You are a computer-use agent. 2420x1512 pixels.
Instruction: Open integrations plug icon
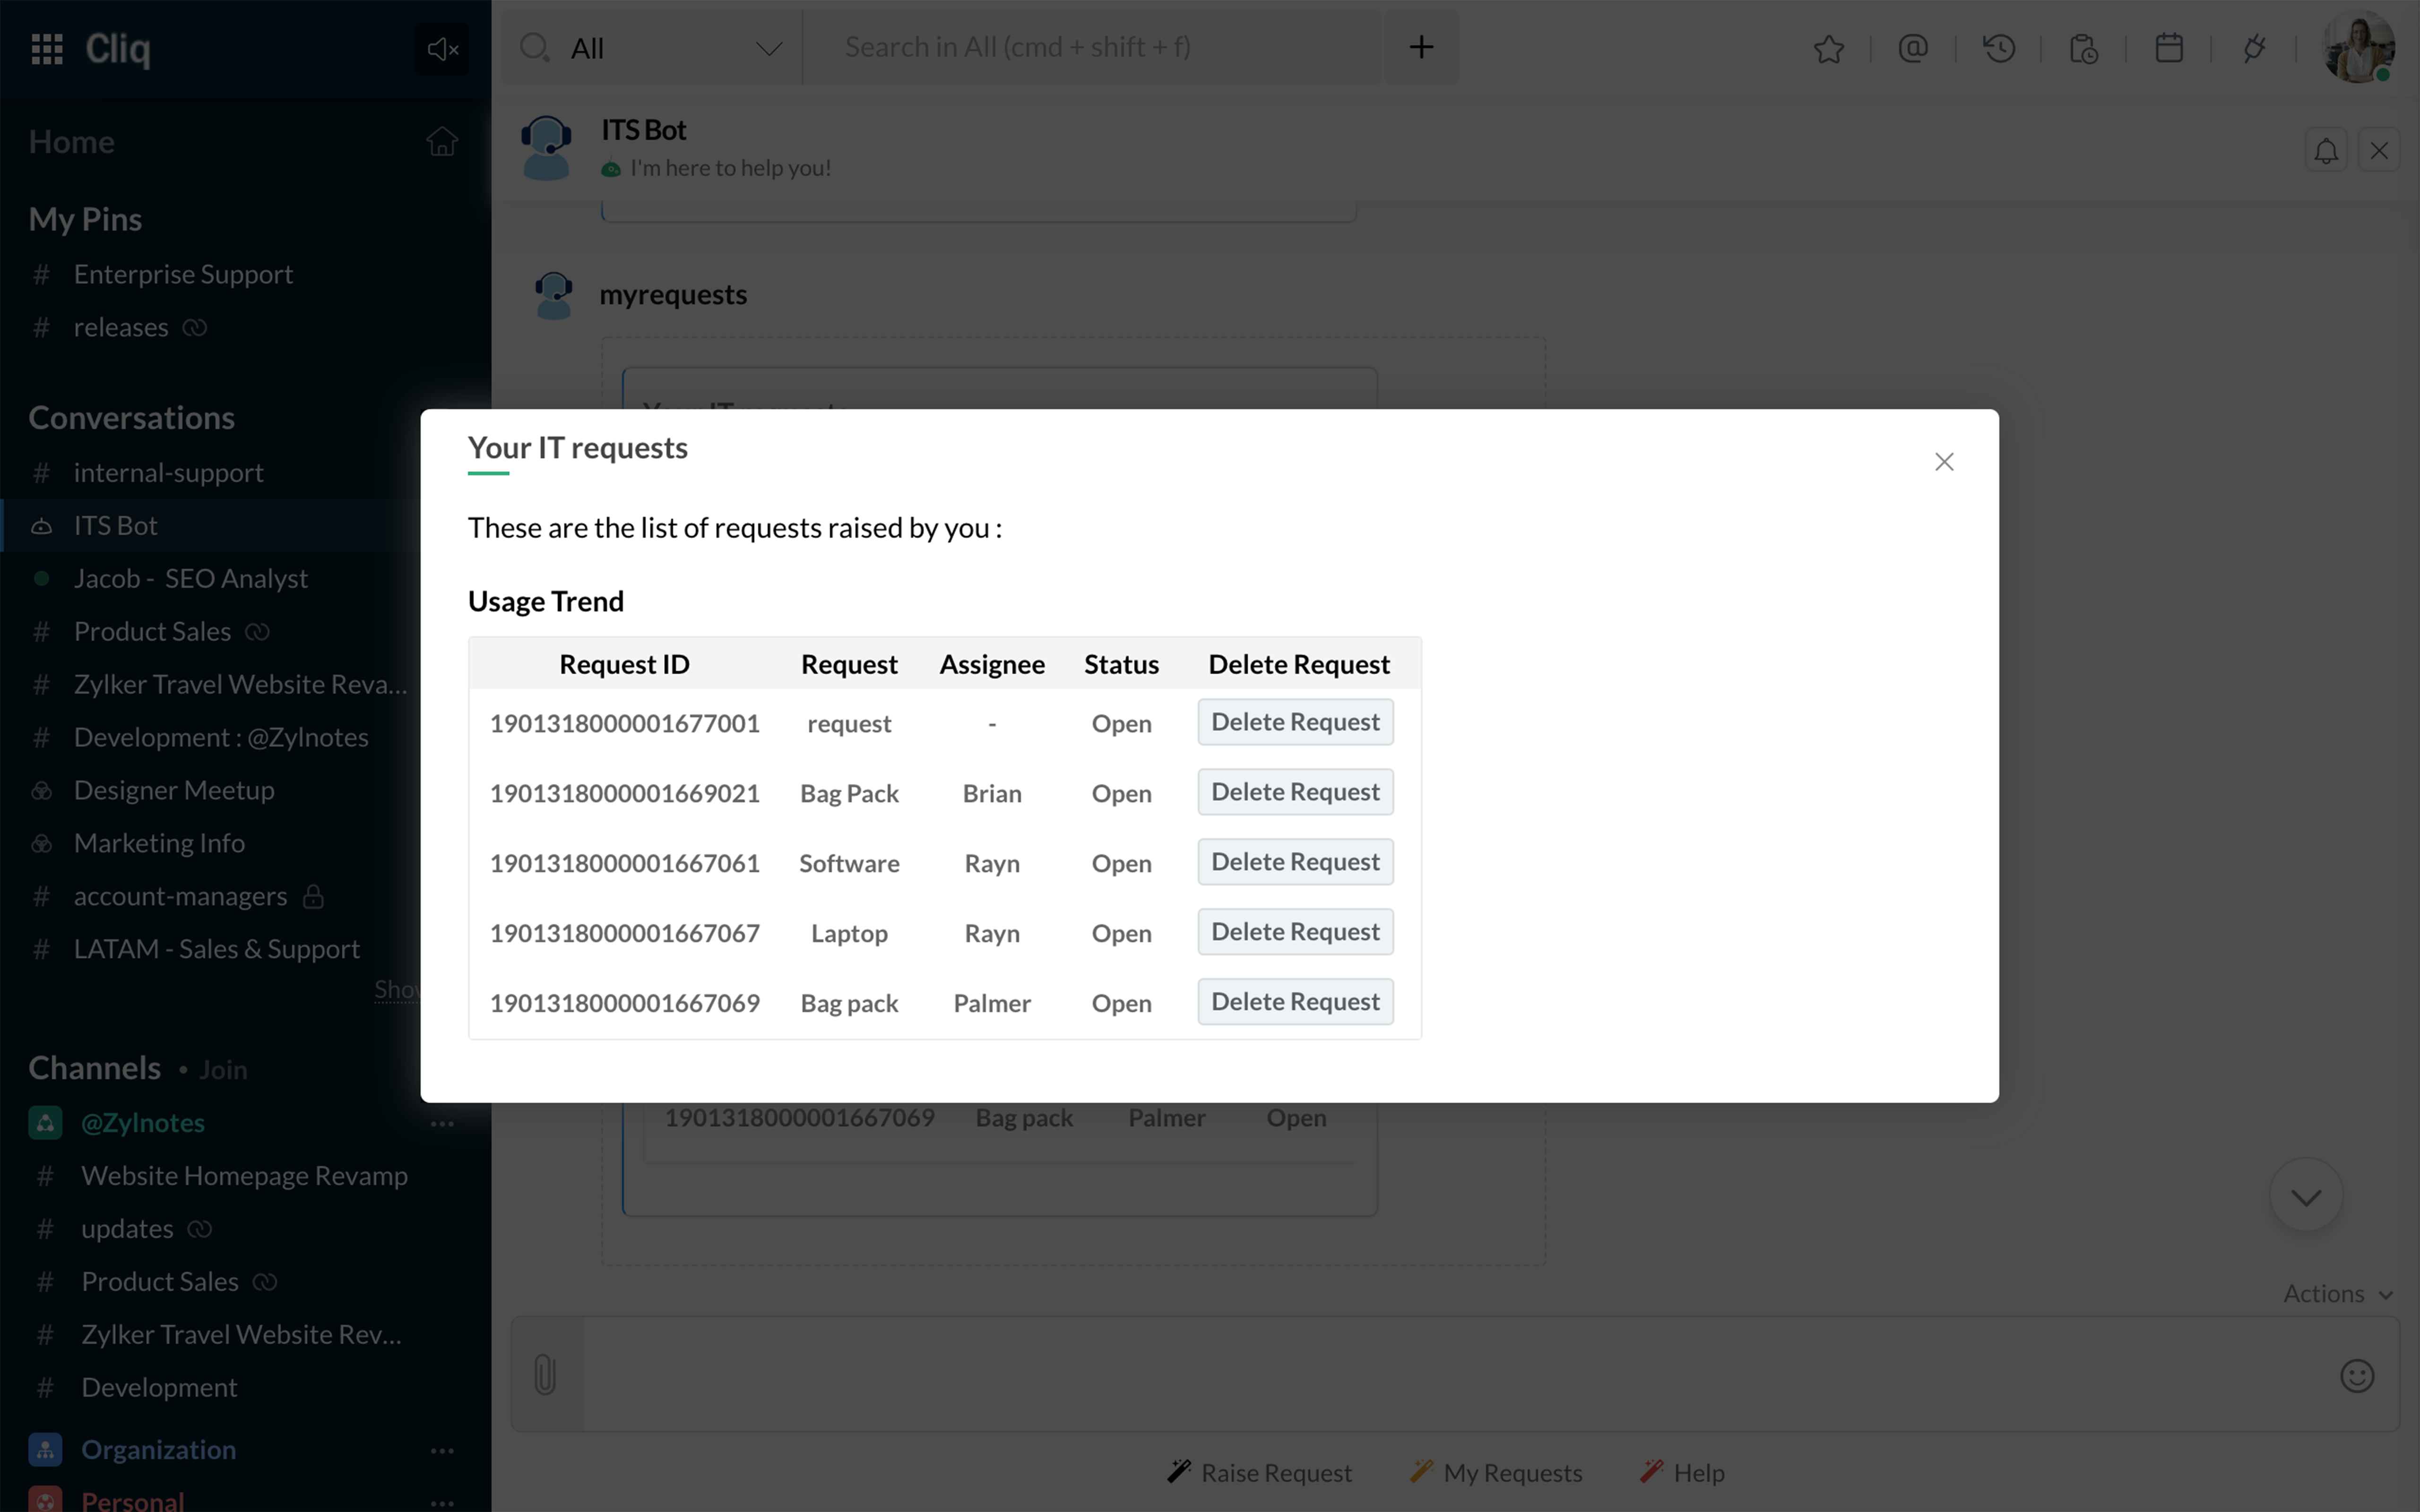pos(2253,48)
